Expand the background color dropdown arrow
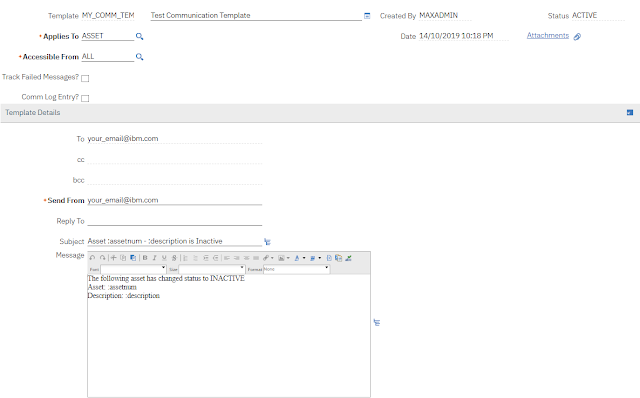640x398 pixels. pyautogui.click(x=320, y=258)
